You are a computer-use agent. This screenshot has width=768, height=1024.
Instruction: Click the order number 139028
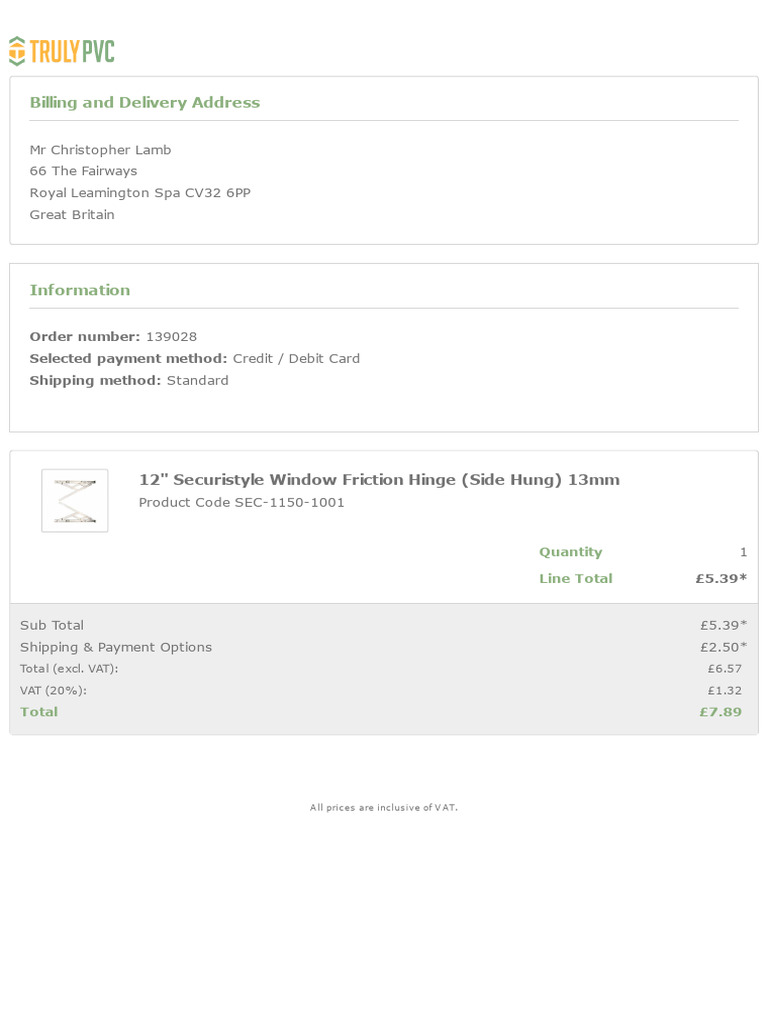click(x=171, y=337)
